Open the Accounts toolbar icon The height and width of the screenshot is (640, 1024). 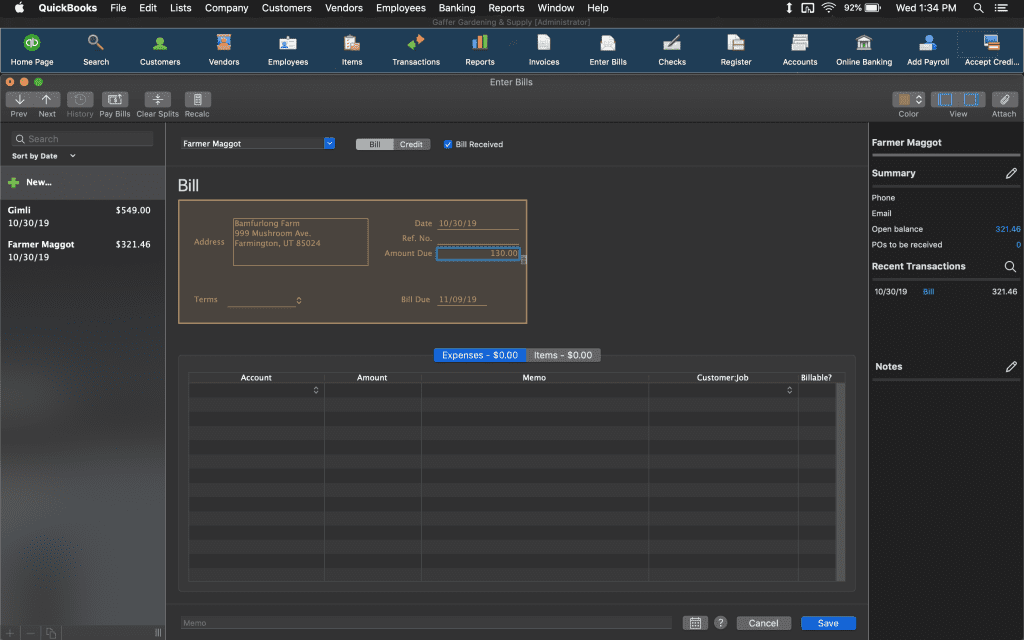tap(800, 50)
